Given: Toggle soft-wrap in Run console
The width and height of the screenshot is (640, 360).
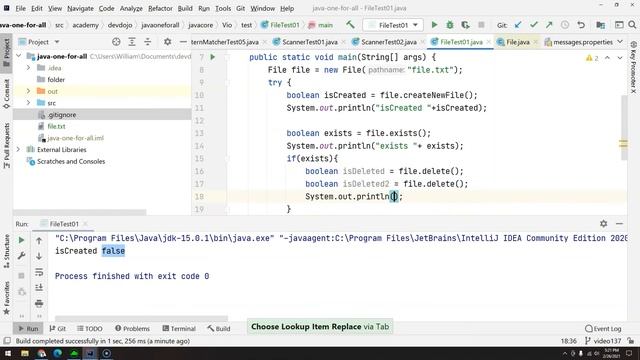Looking at the screenshot, I should coord(39,272).
